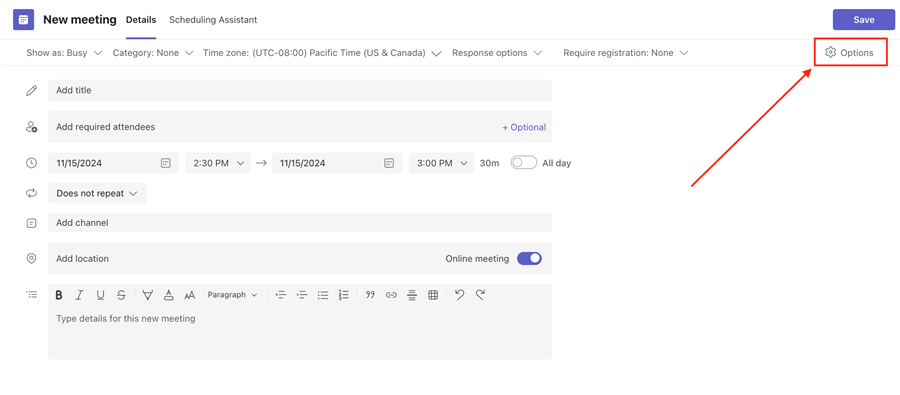
Task: Click the meeting details text area
Action: click(x=300, y=333)
